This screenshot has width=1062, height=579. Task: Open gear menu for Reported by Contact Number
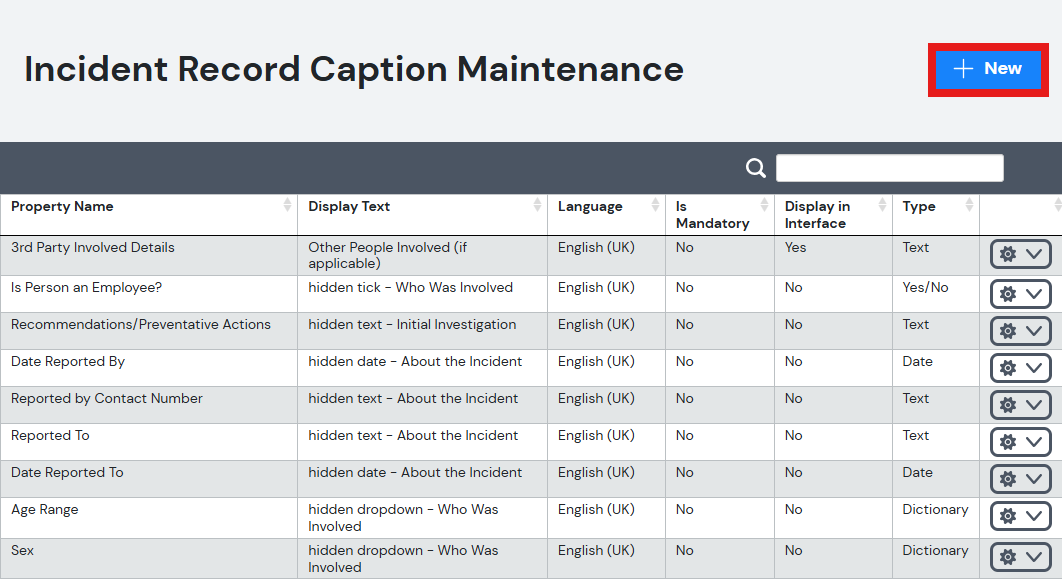click(1021, 405)
